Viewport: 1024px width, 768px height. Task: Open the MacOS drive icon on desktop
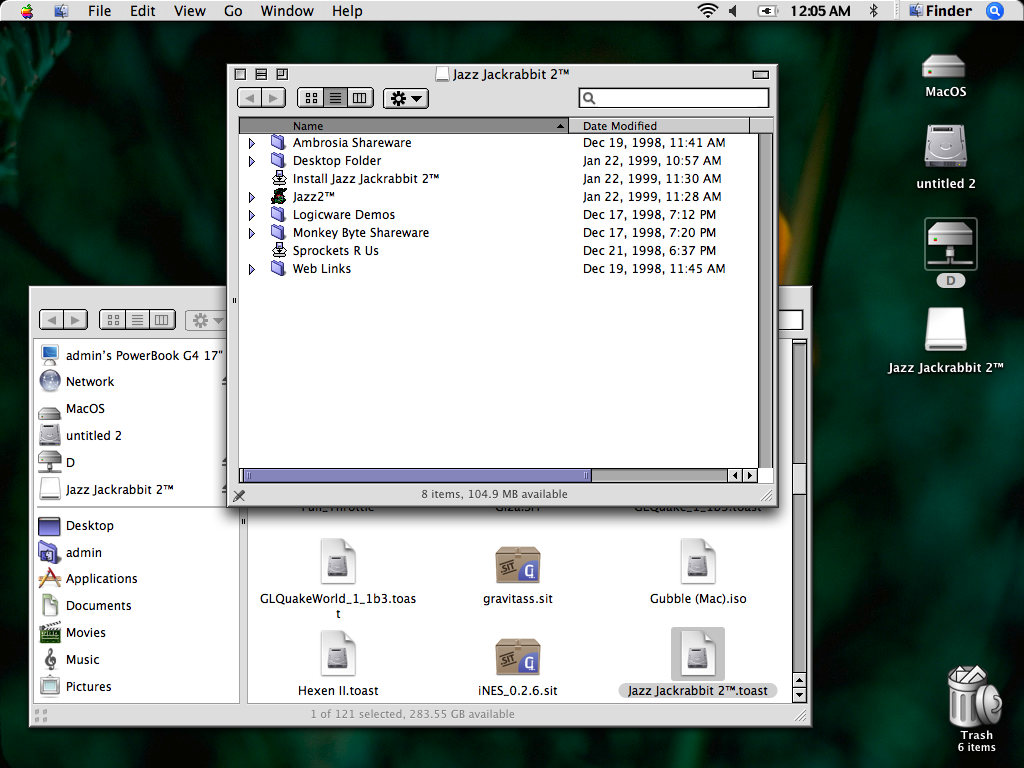(x=944, y=66)
